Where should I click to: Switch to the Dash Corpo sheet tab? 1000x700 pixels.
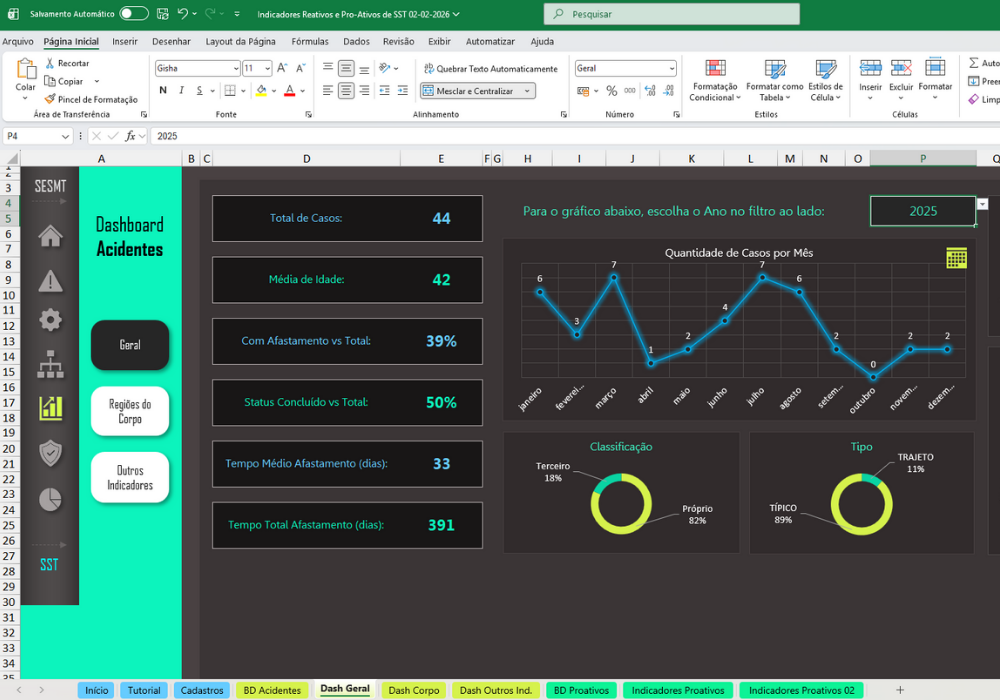coord(414,690)
